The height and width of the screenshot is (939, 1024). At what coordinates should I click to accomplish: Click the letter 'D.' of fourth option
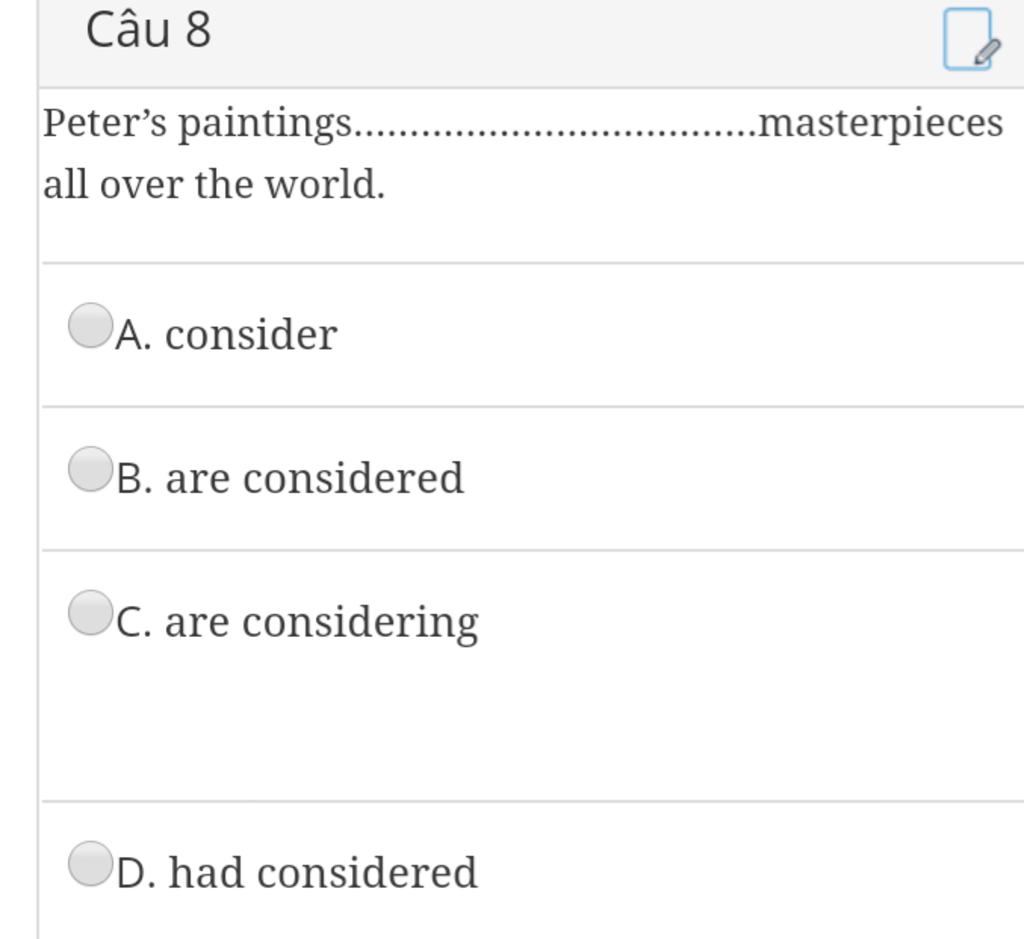[x=136, y=873]
